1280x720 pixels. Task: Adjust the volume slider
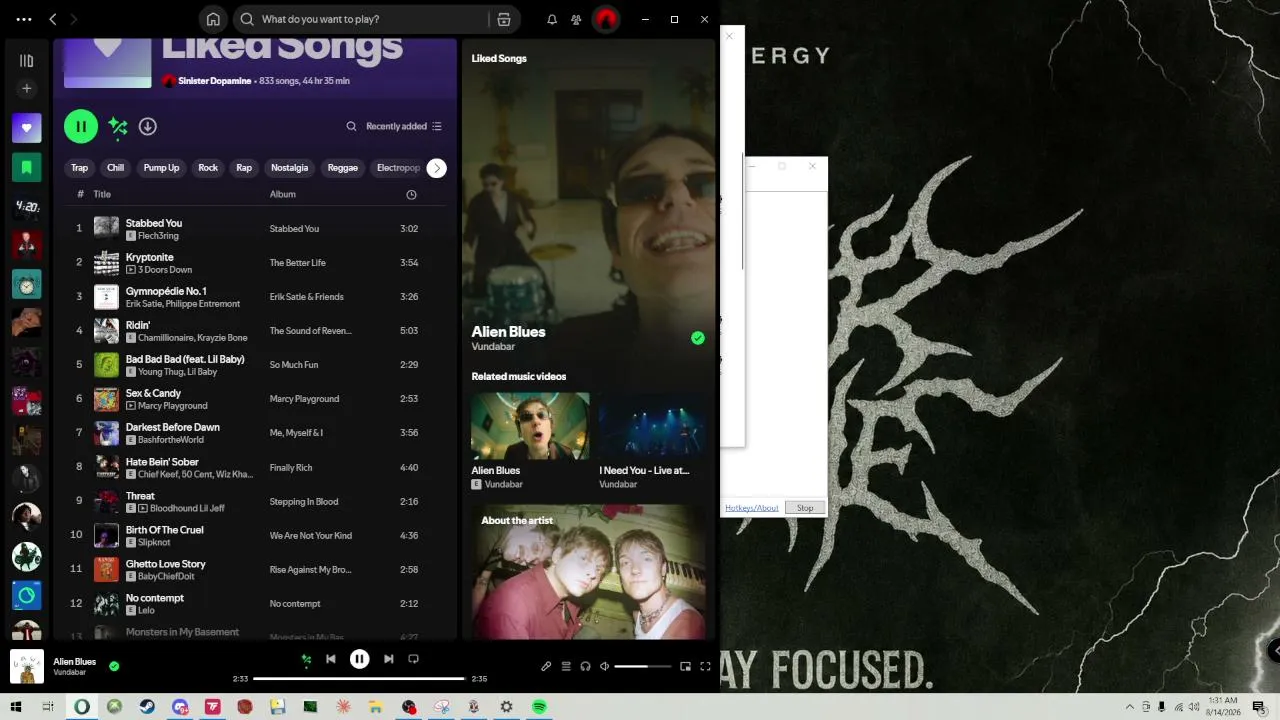(643, 666)
